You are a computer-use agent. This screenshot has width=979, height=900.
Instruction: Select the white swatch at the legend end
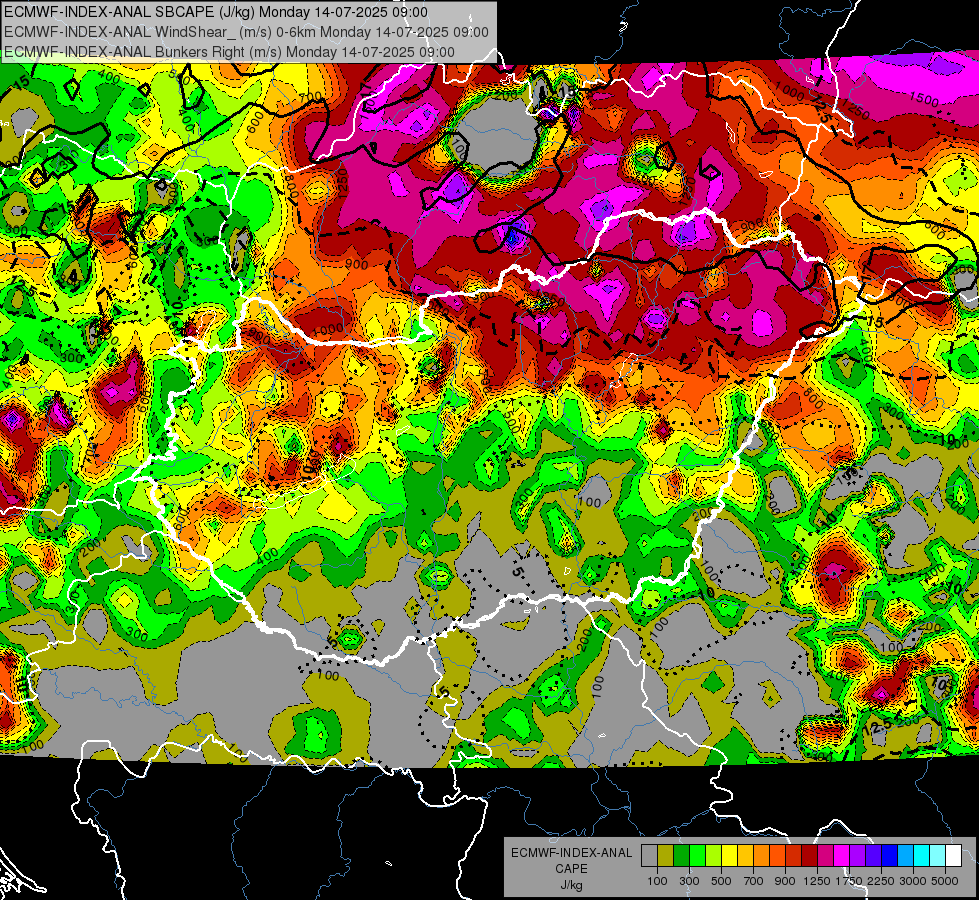tap(953, 856)
